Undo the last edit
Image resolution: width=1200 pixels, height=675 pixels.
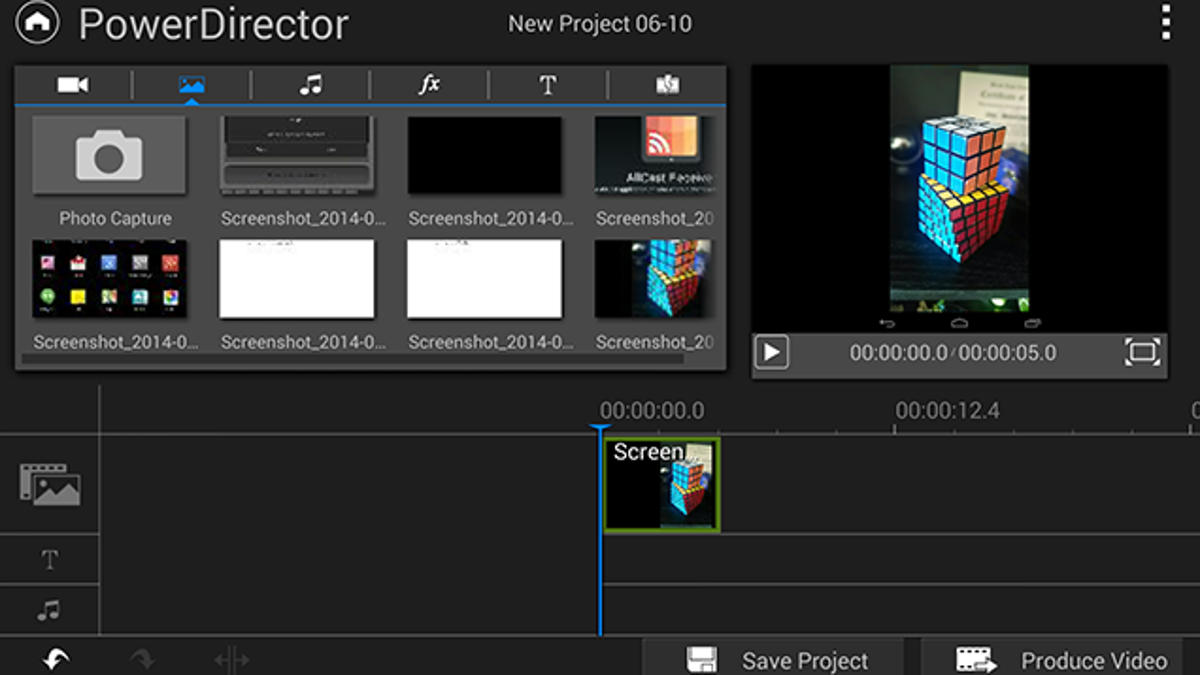pyautogui.click(x=56, y=659)
